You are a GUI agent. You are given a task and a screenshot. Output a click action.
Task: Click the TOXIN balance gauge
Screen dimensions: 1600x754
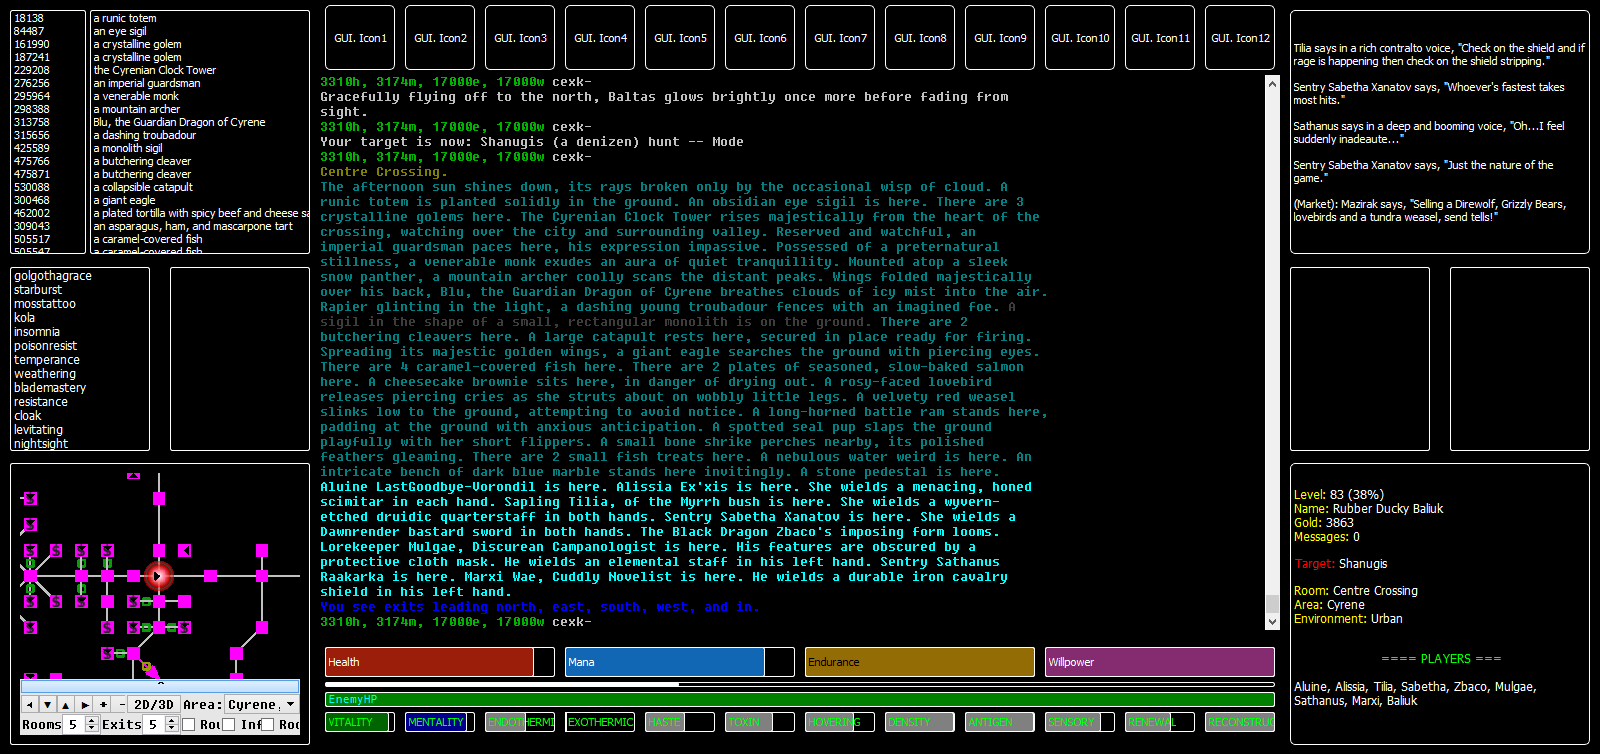tap(760, 722)
